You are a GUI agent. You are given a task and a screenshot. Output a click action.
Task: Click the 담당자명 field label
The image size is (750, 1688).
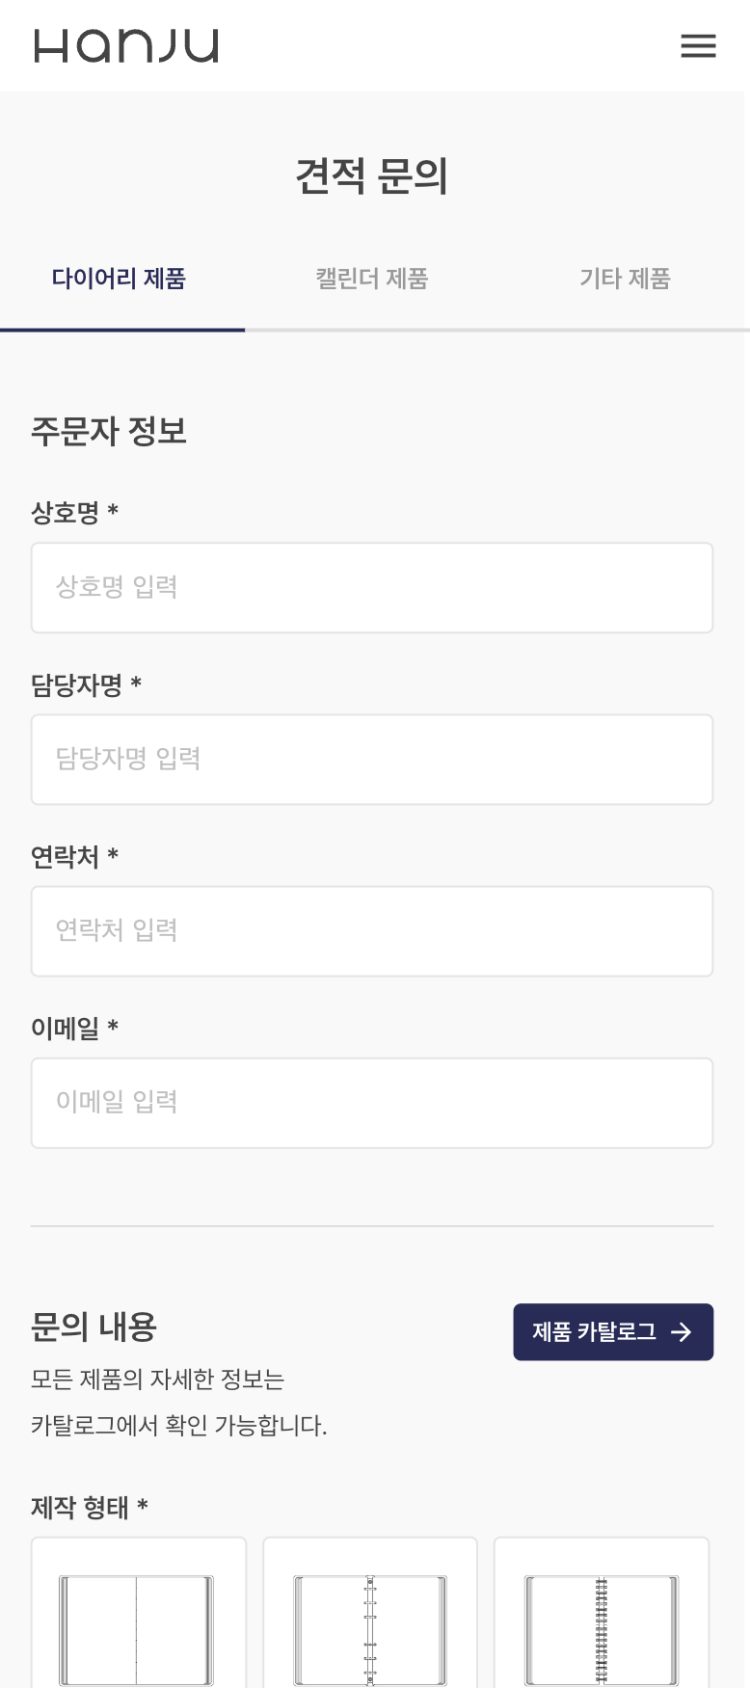77,685
